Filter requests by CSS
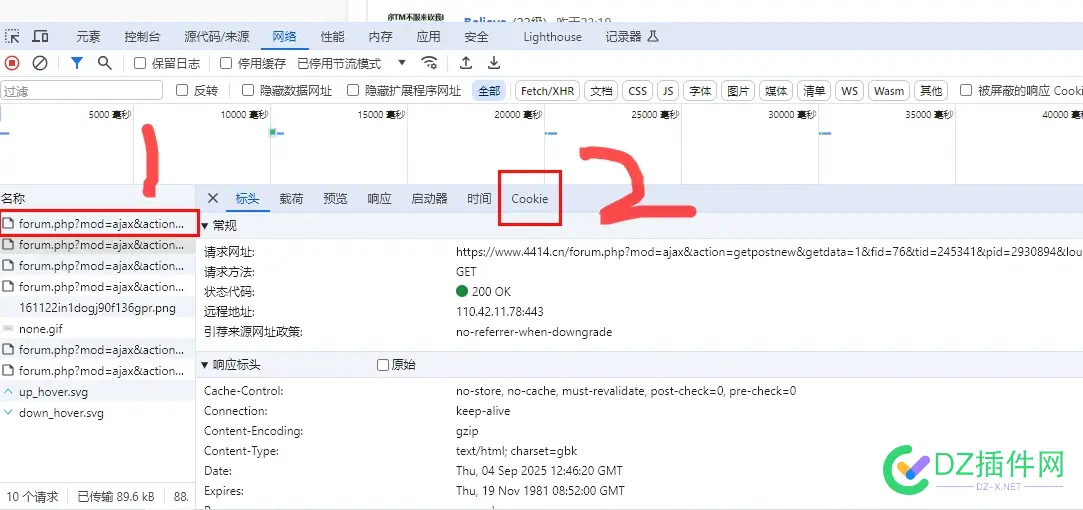 click(638, 91)
